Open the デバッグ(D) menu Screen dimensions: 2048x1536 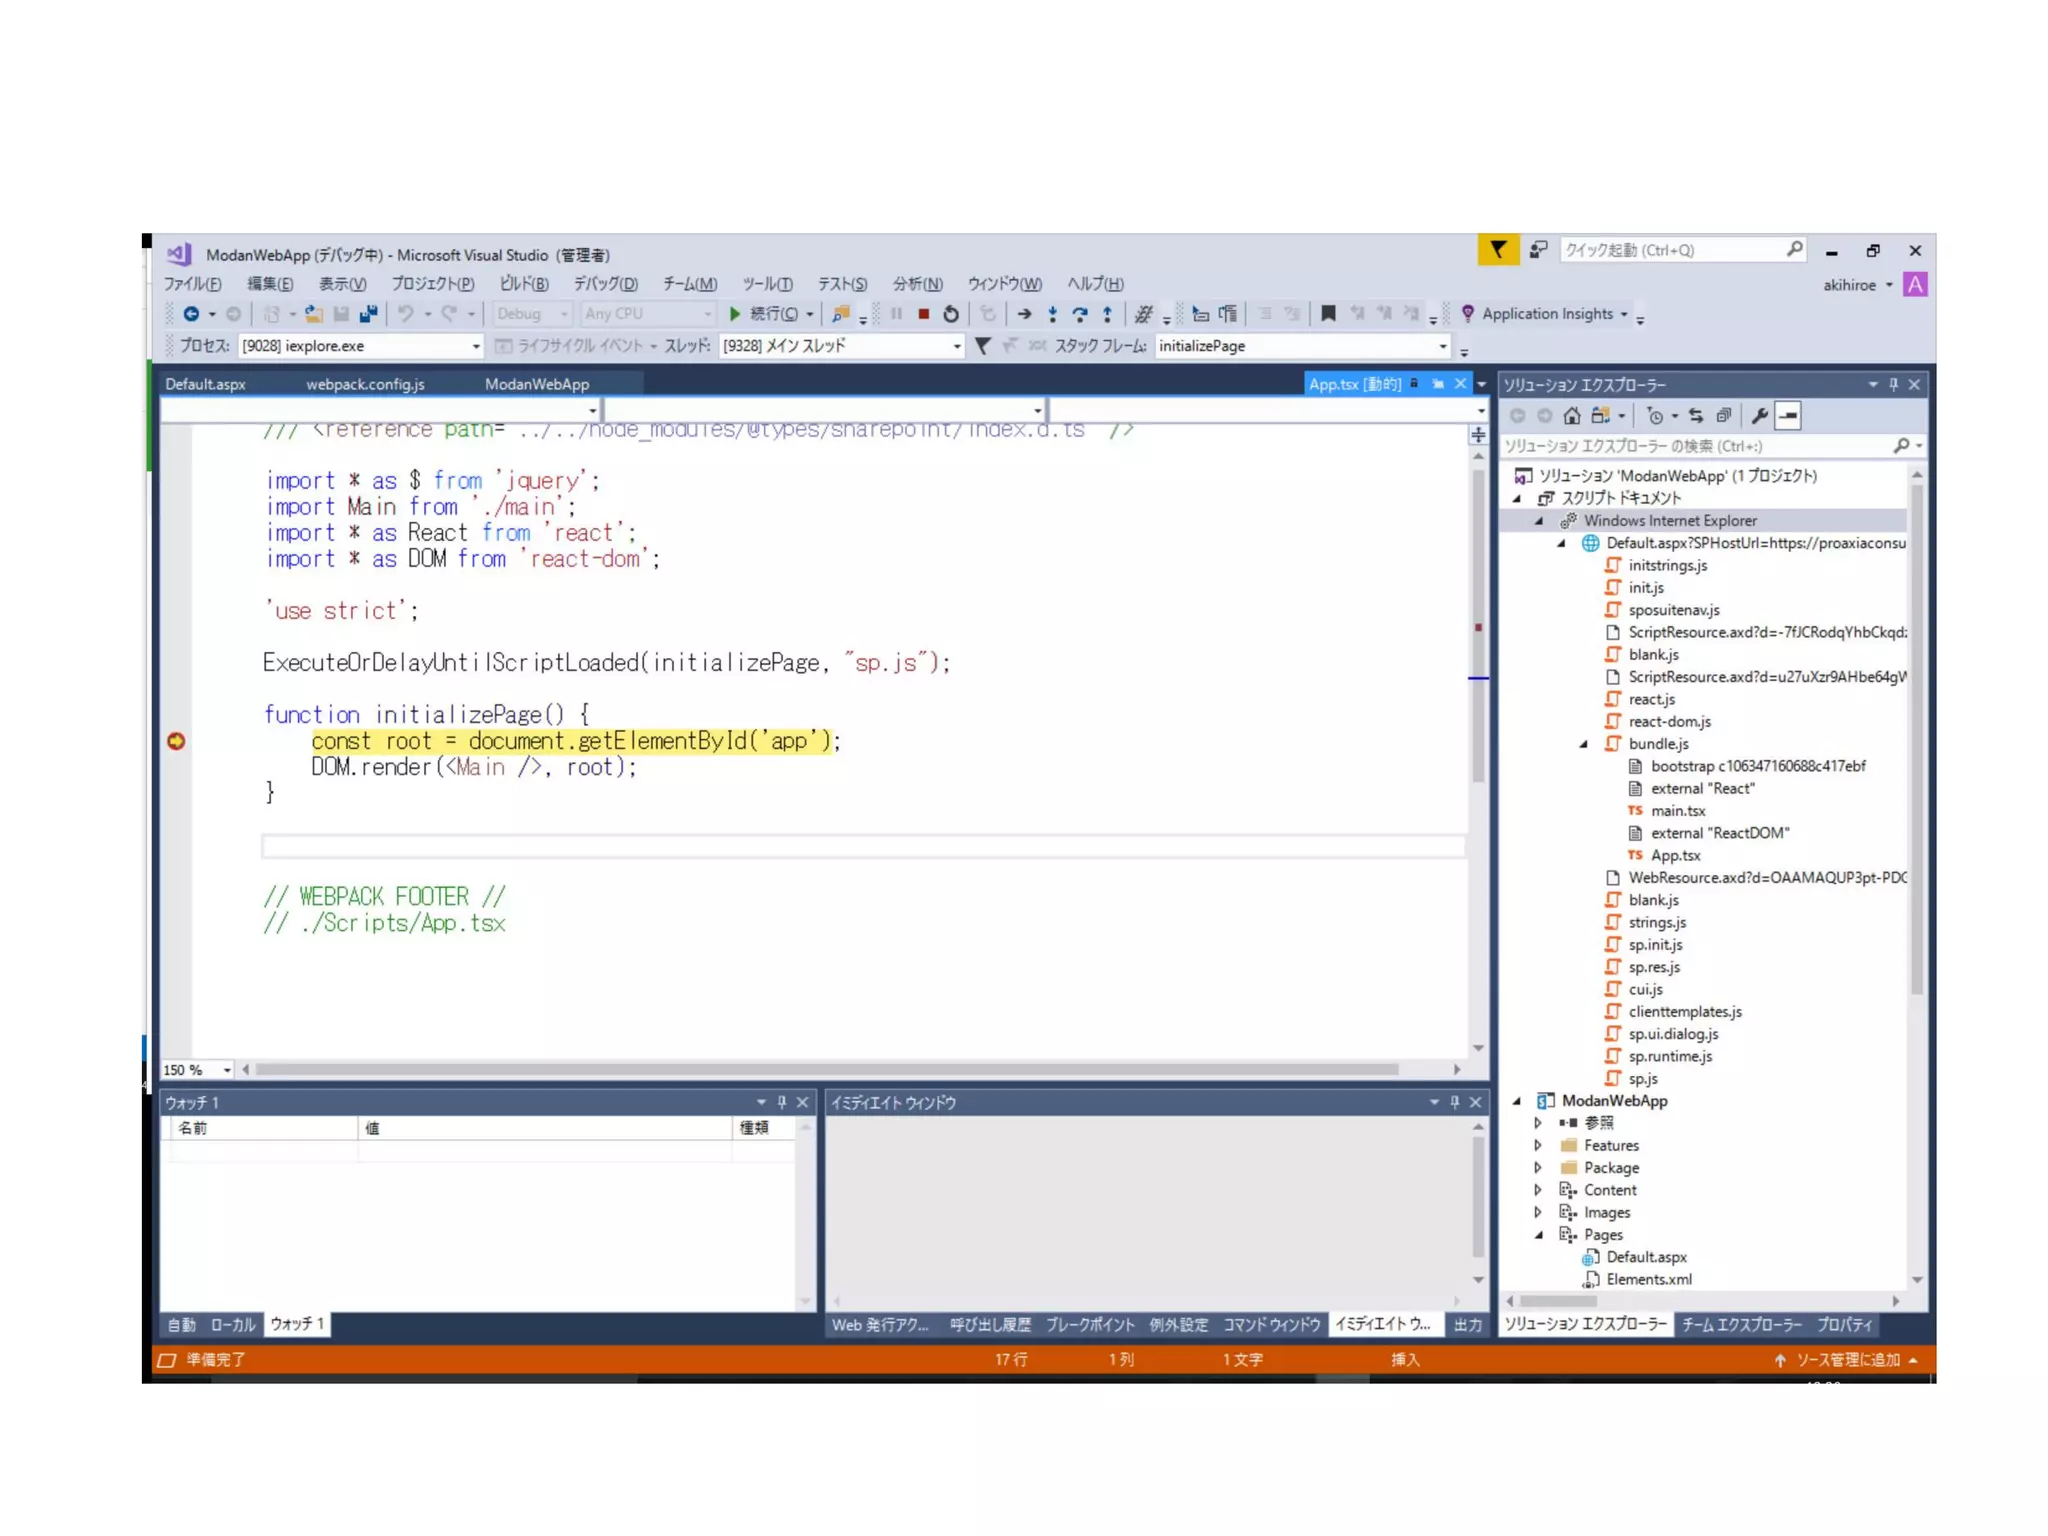(x=605, y=284)
